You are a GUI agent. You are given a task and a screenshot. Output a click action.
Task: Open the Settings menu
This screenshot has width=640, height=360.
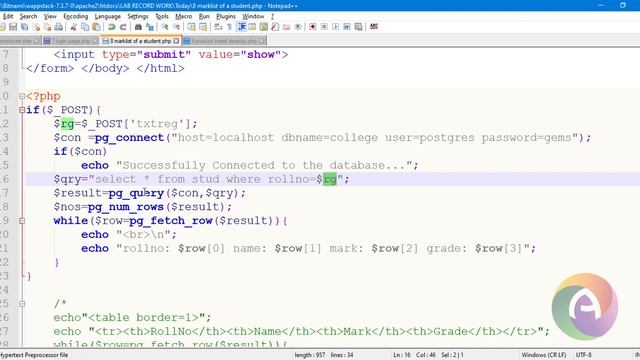[138, 16]
